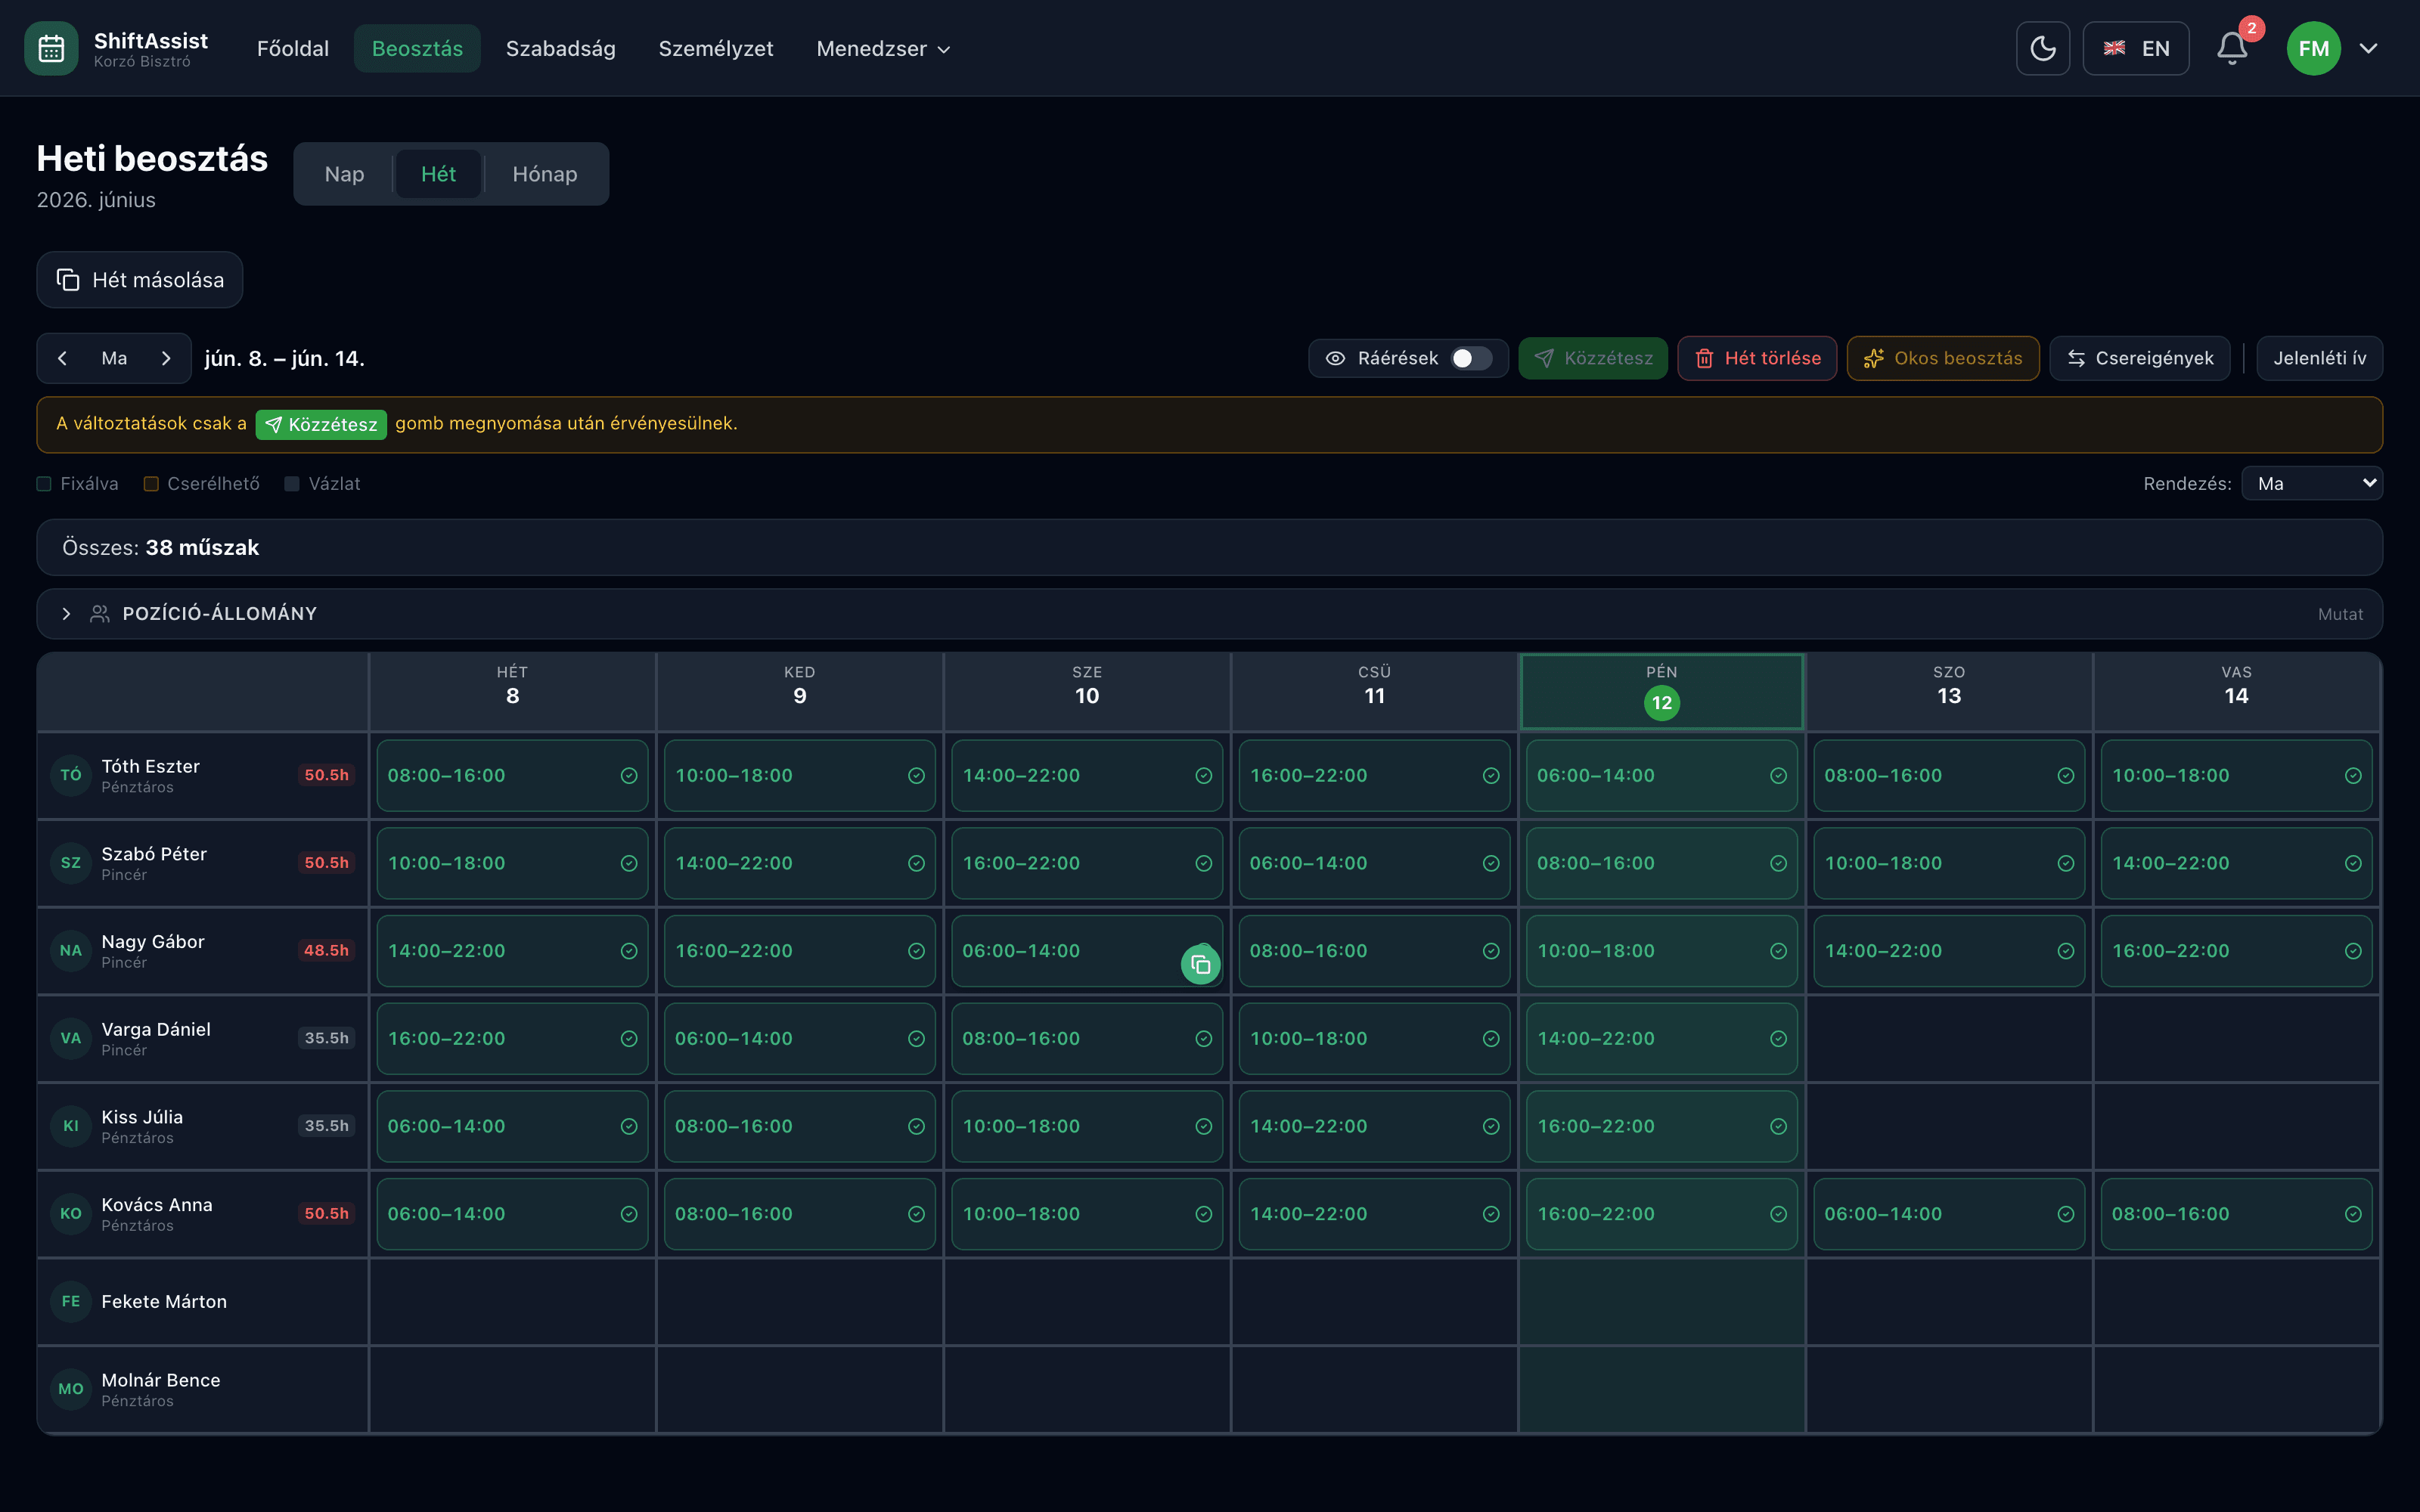Viewport: 2420px width, 1512px height.
Task: Open the EN language selector
Action: (x=2136, y=48)
